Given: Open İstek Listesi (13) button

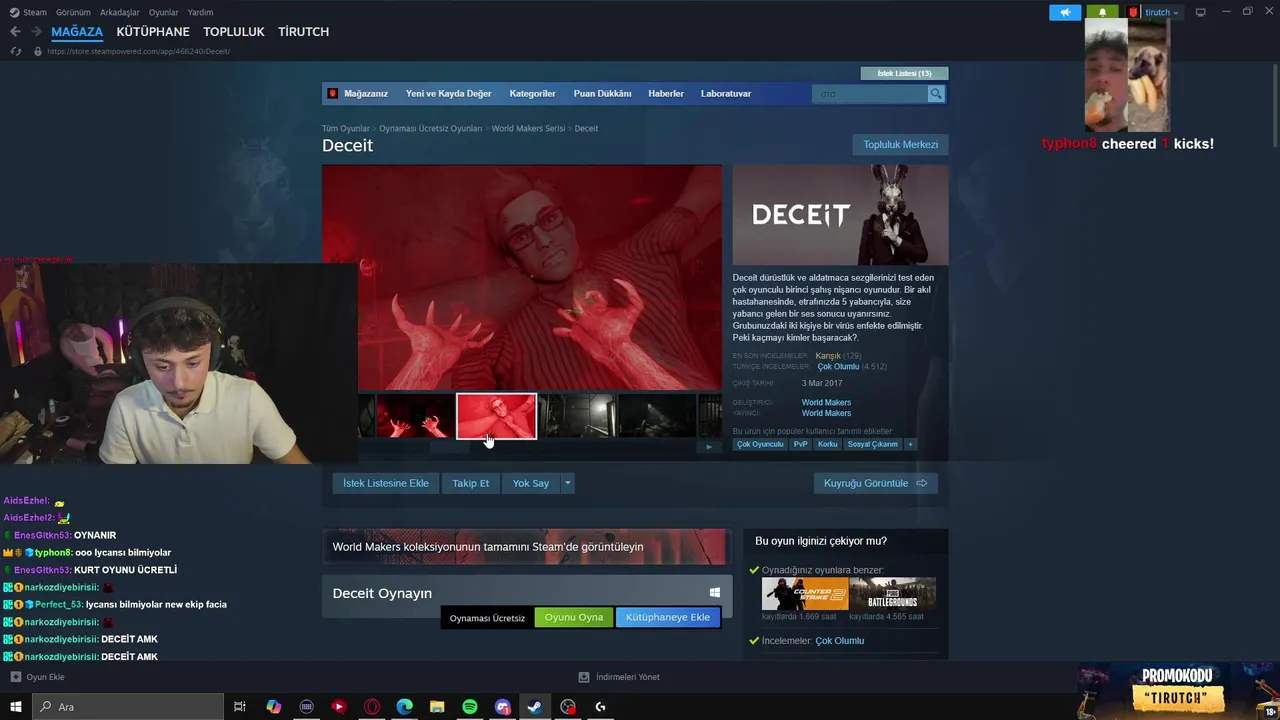Looking at the screenshot, I should pos(904,73).
